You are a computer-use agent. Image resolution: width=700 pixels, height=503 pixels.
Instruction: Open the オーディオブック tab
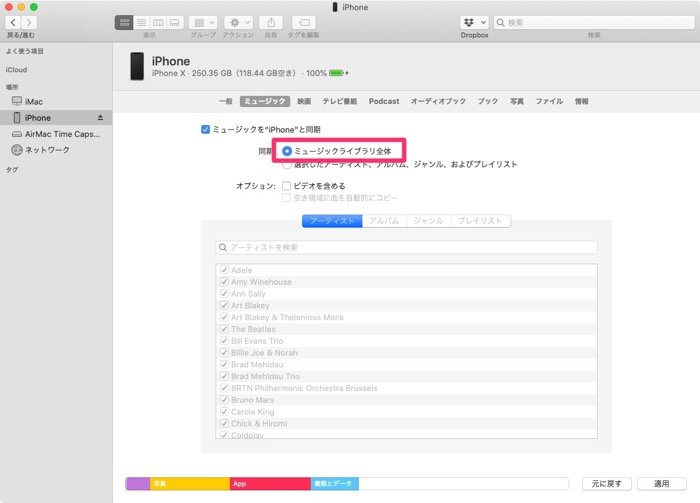[438, 101]
